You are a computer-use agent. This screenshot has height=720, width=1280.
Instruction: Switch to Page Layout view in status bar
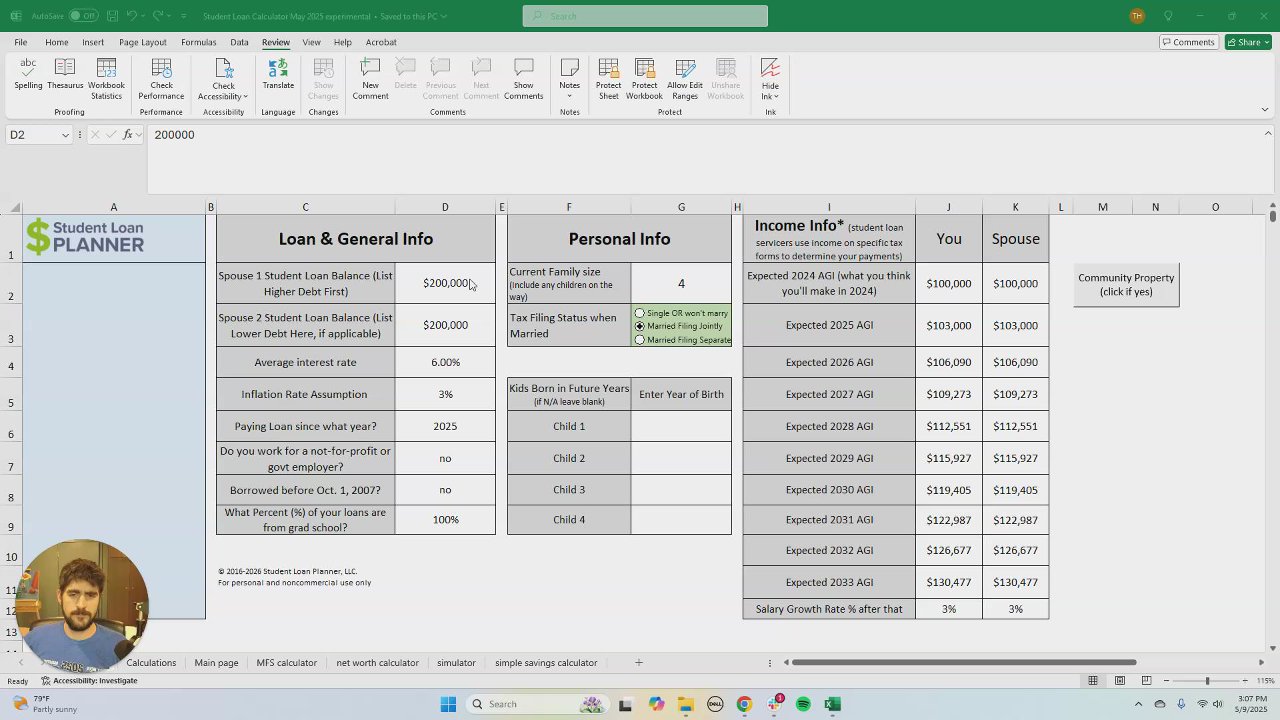1120,681
